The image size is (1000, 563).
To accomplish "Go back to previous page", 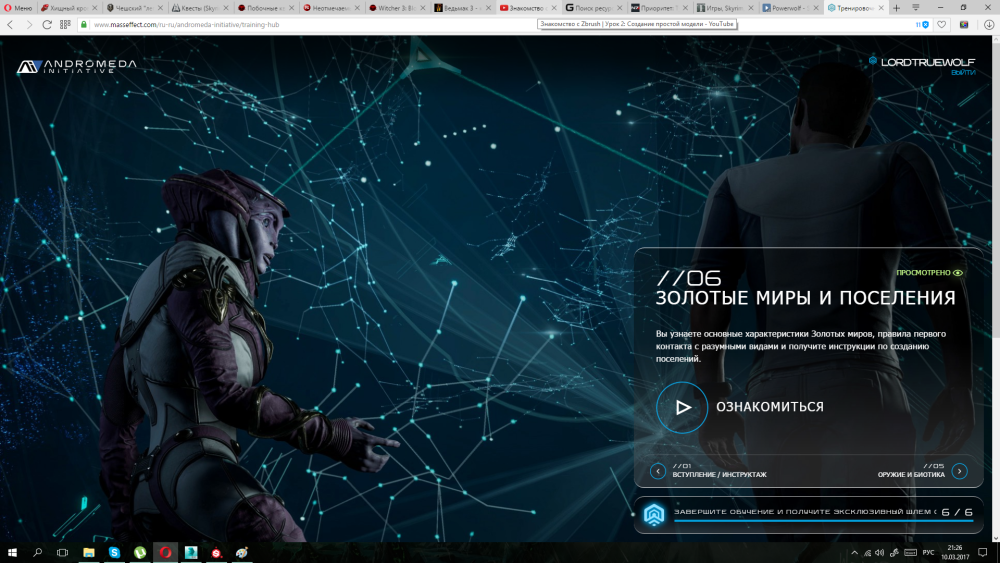I will coord(10,24).
